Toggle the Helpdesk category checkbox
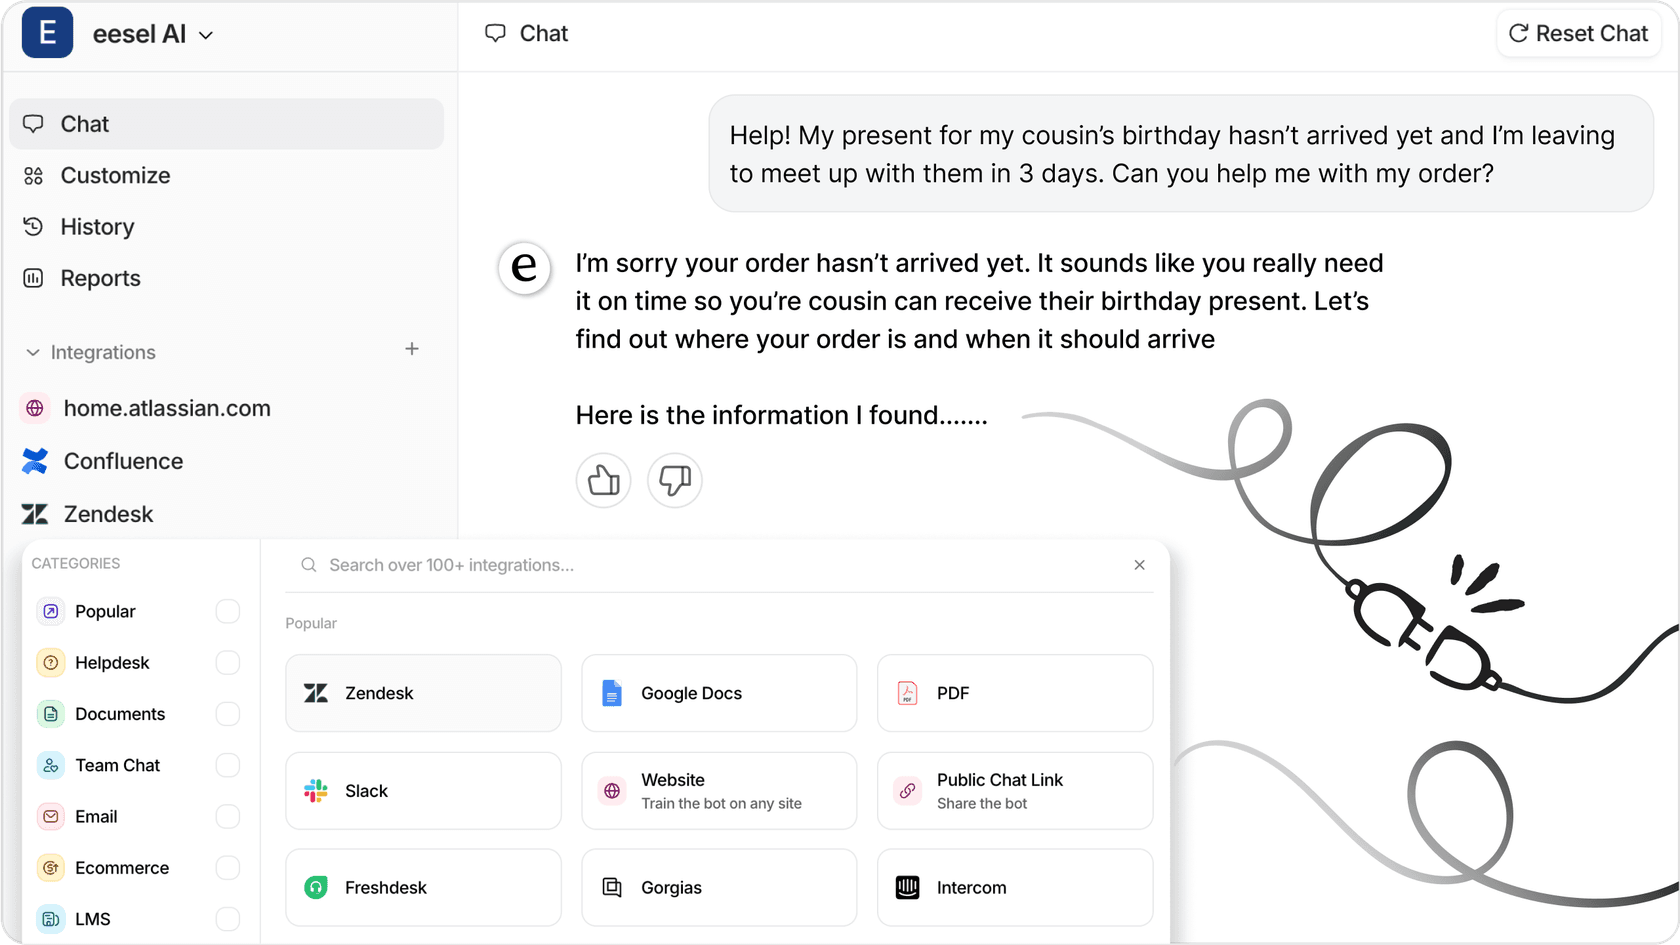1680x945 pixels. 228,662
